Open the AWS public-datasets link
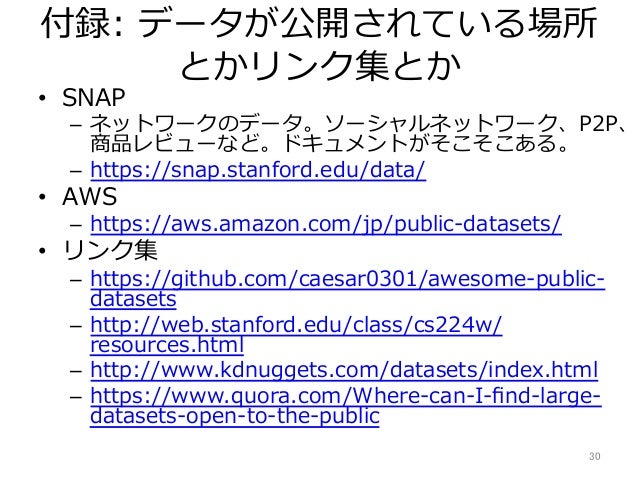638x479 pixels. click(326, 224)
